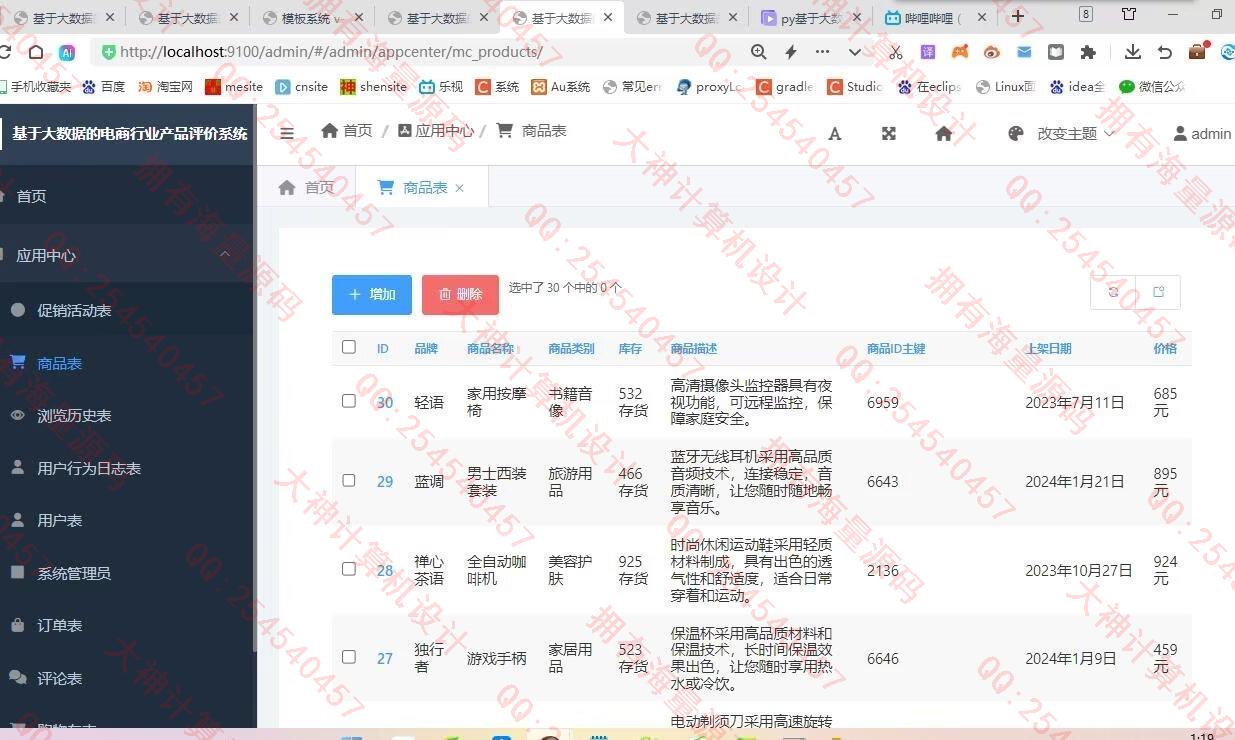
Task: Open 促销活动表 in the sidebar
Action: pyautogui.click(x=74, y=310)
